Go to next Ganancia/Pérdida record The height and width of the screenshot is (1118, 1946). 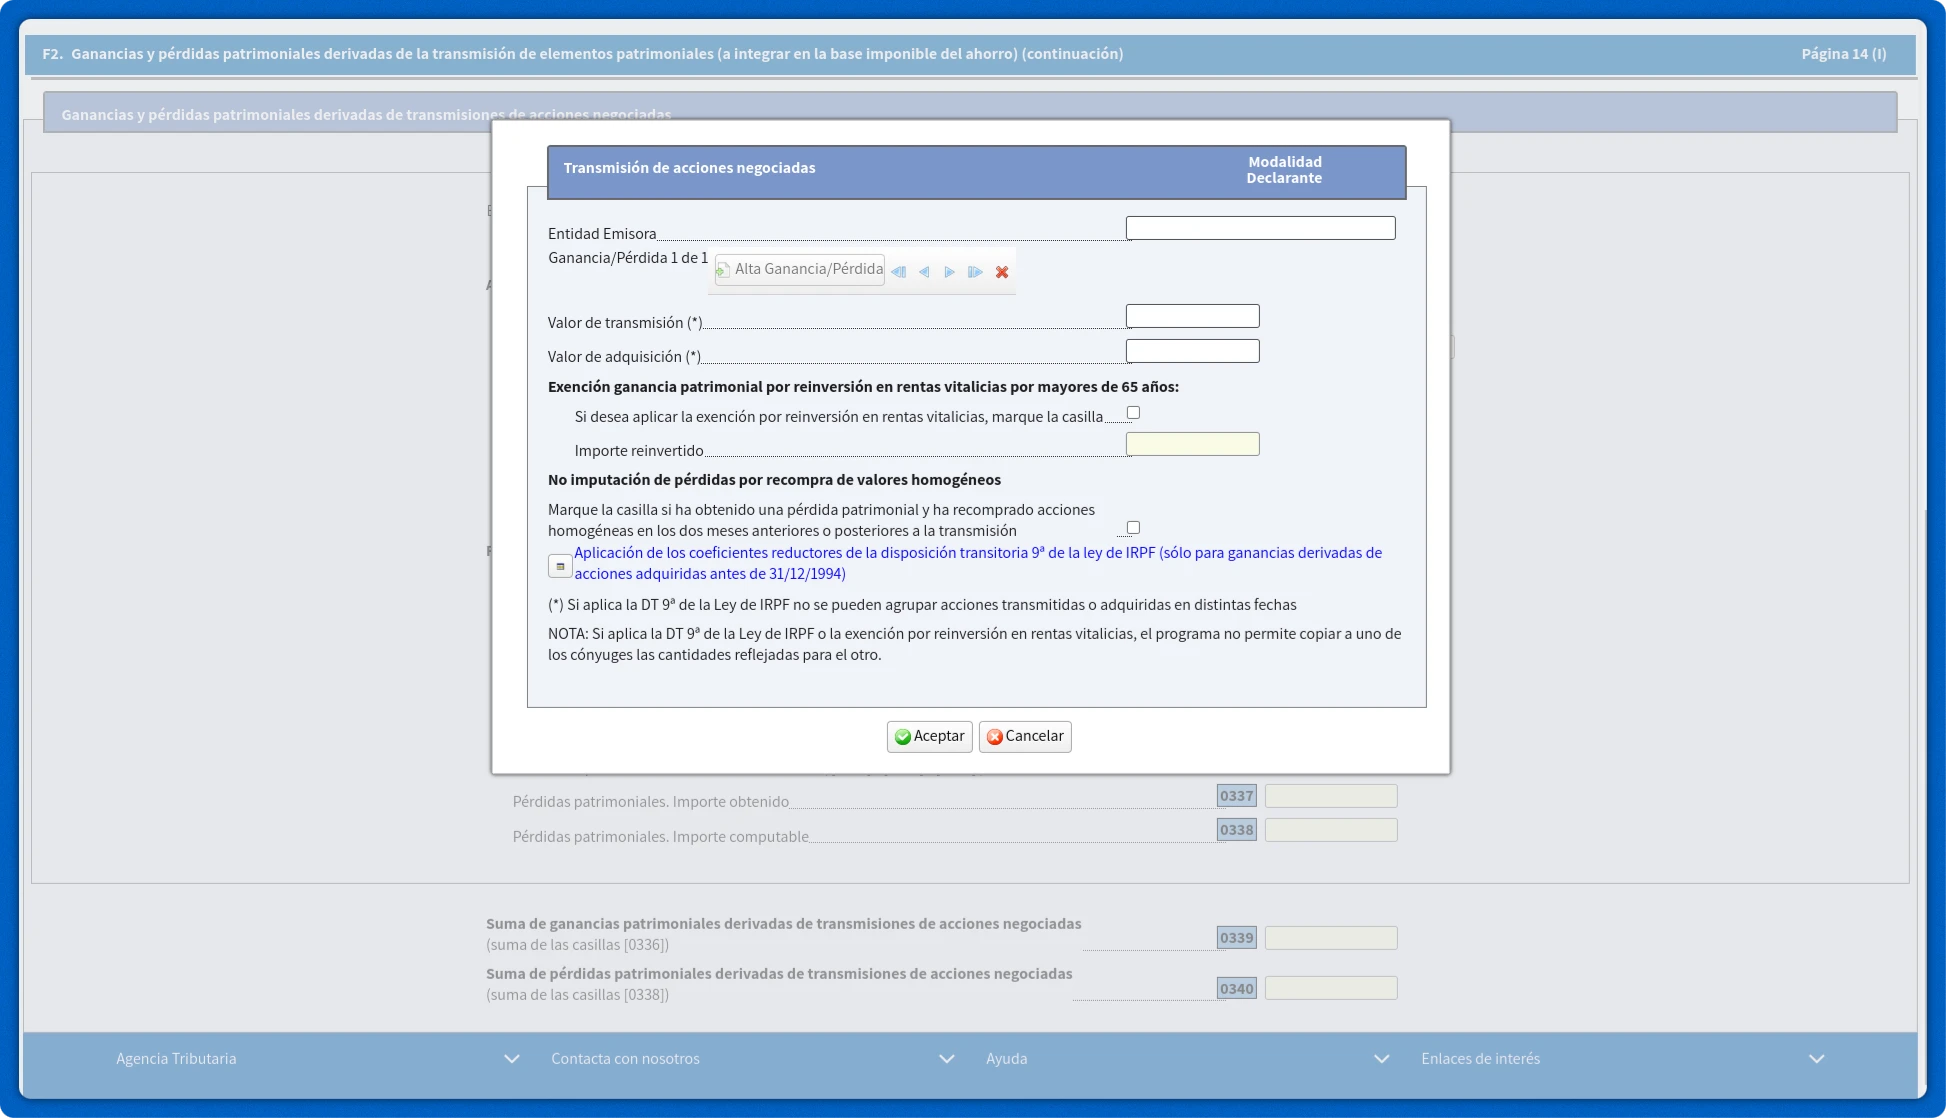[949, 272]
